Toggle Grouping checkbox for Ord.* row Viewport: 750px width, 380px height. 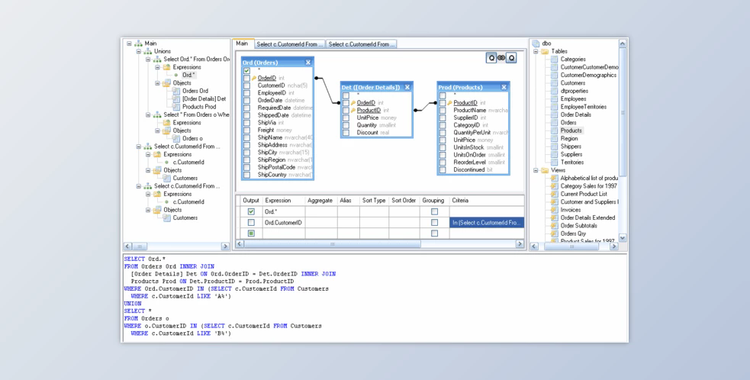coord(434,212)
